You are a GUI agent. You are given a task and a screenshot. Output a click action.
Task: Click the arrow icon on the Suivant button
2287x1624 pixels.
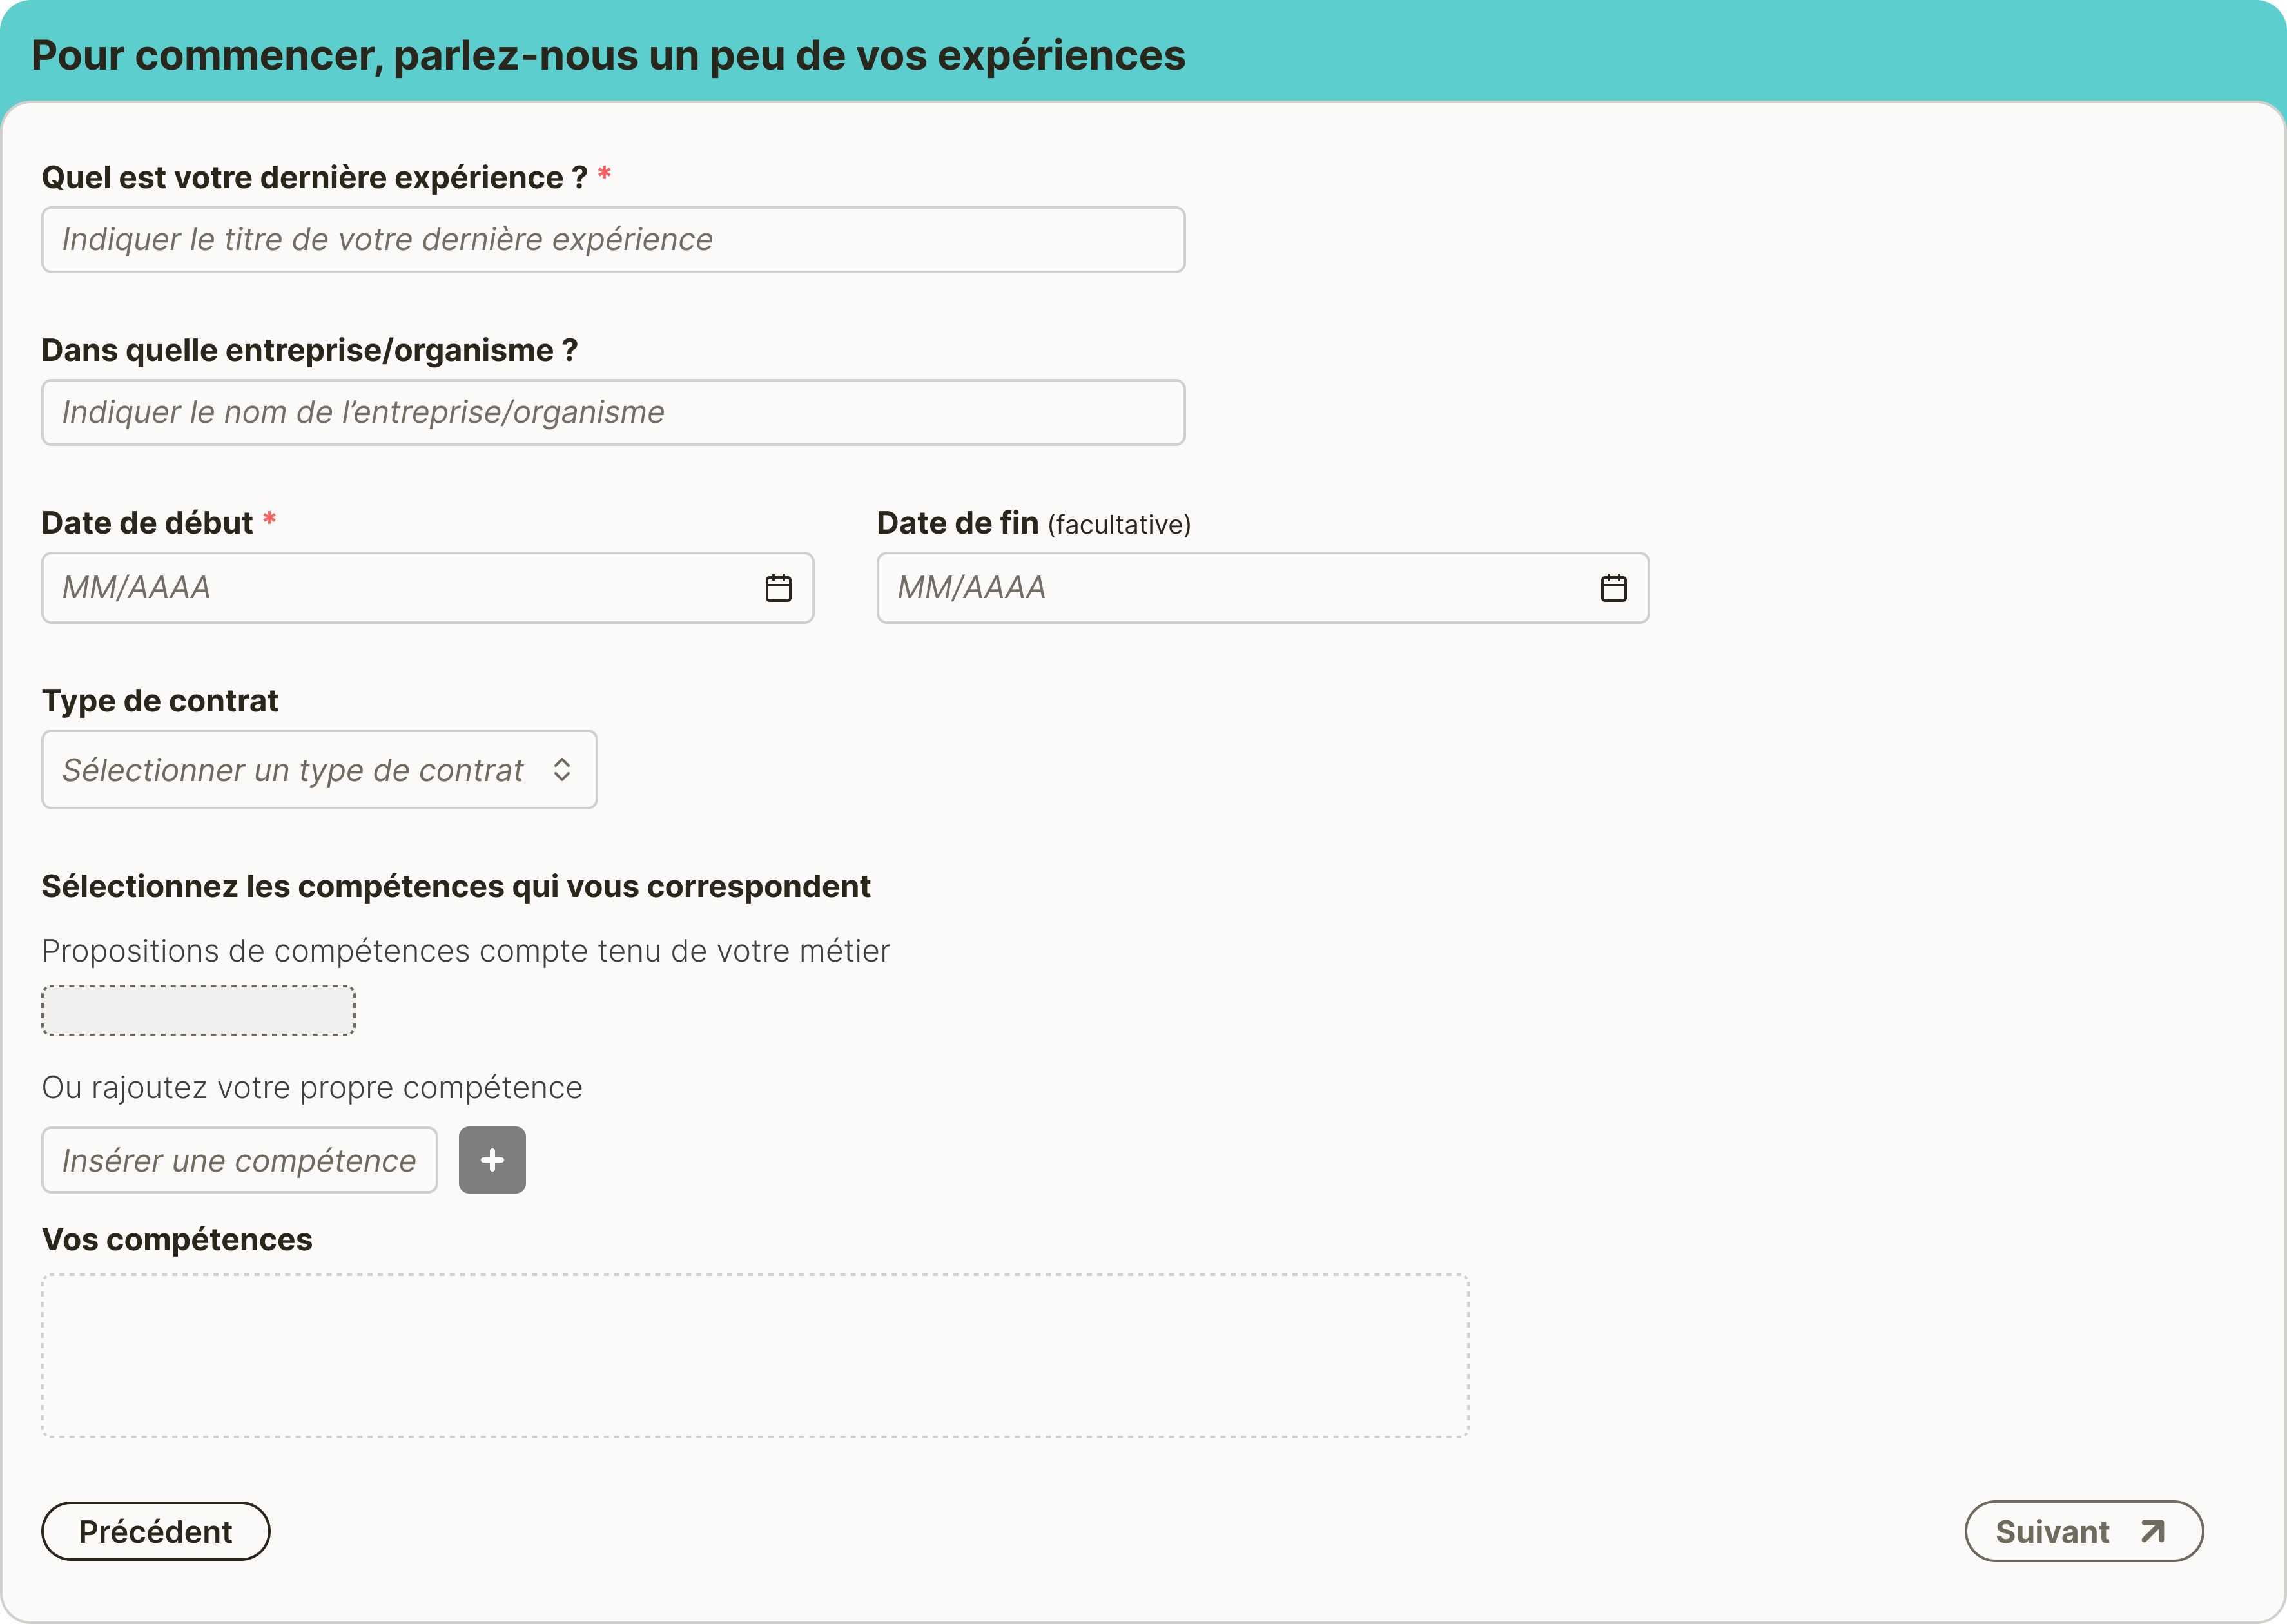[2153, 1531]
